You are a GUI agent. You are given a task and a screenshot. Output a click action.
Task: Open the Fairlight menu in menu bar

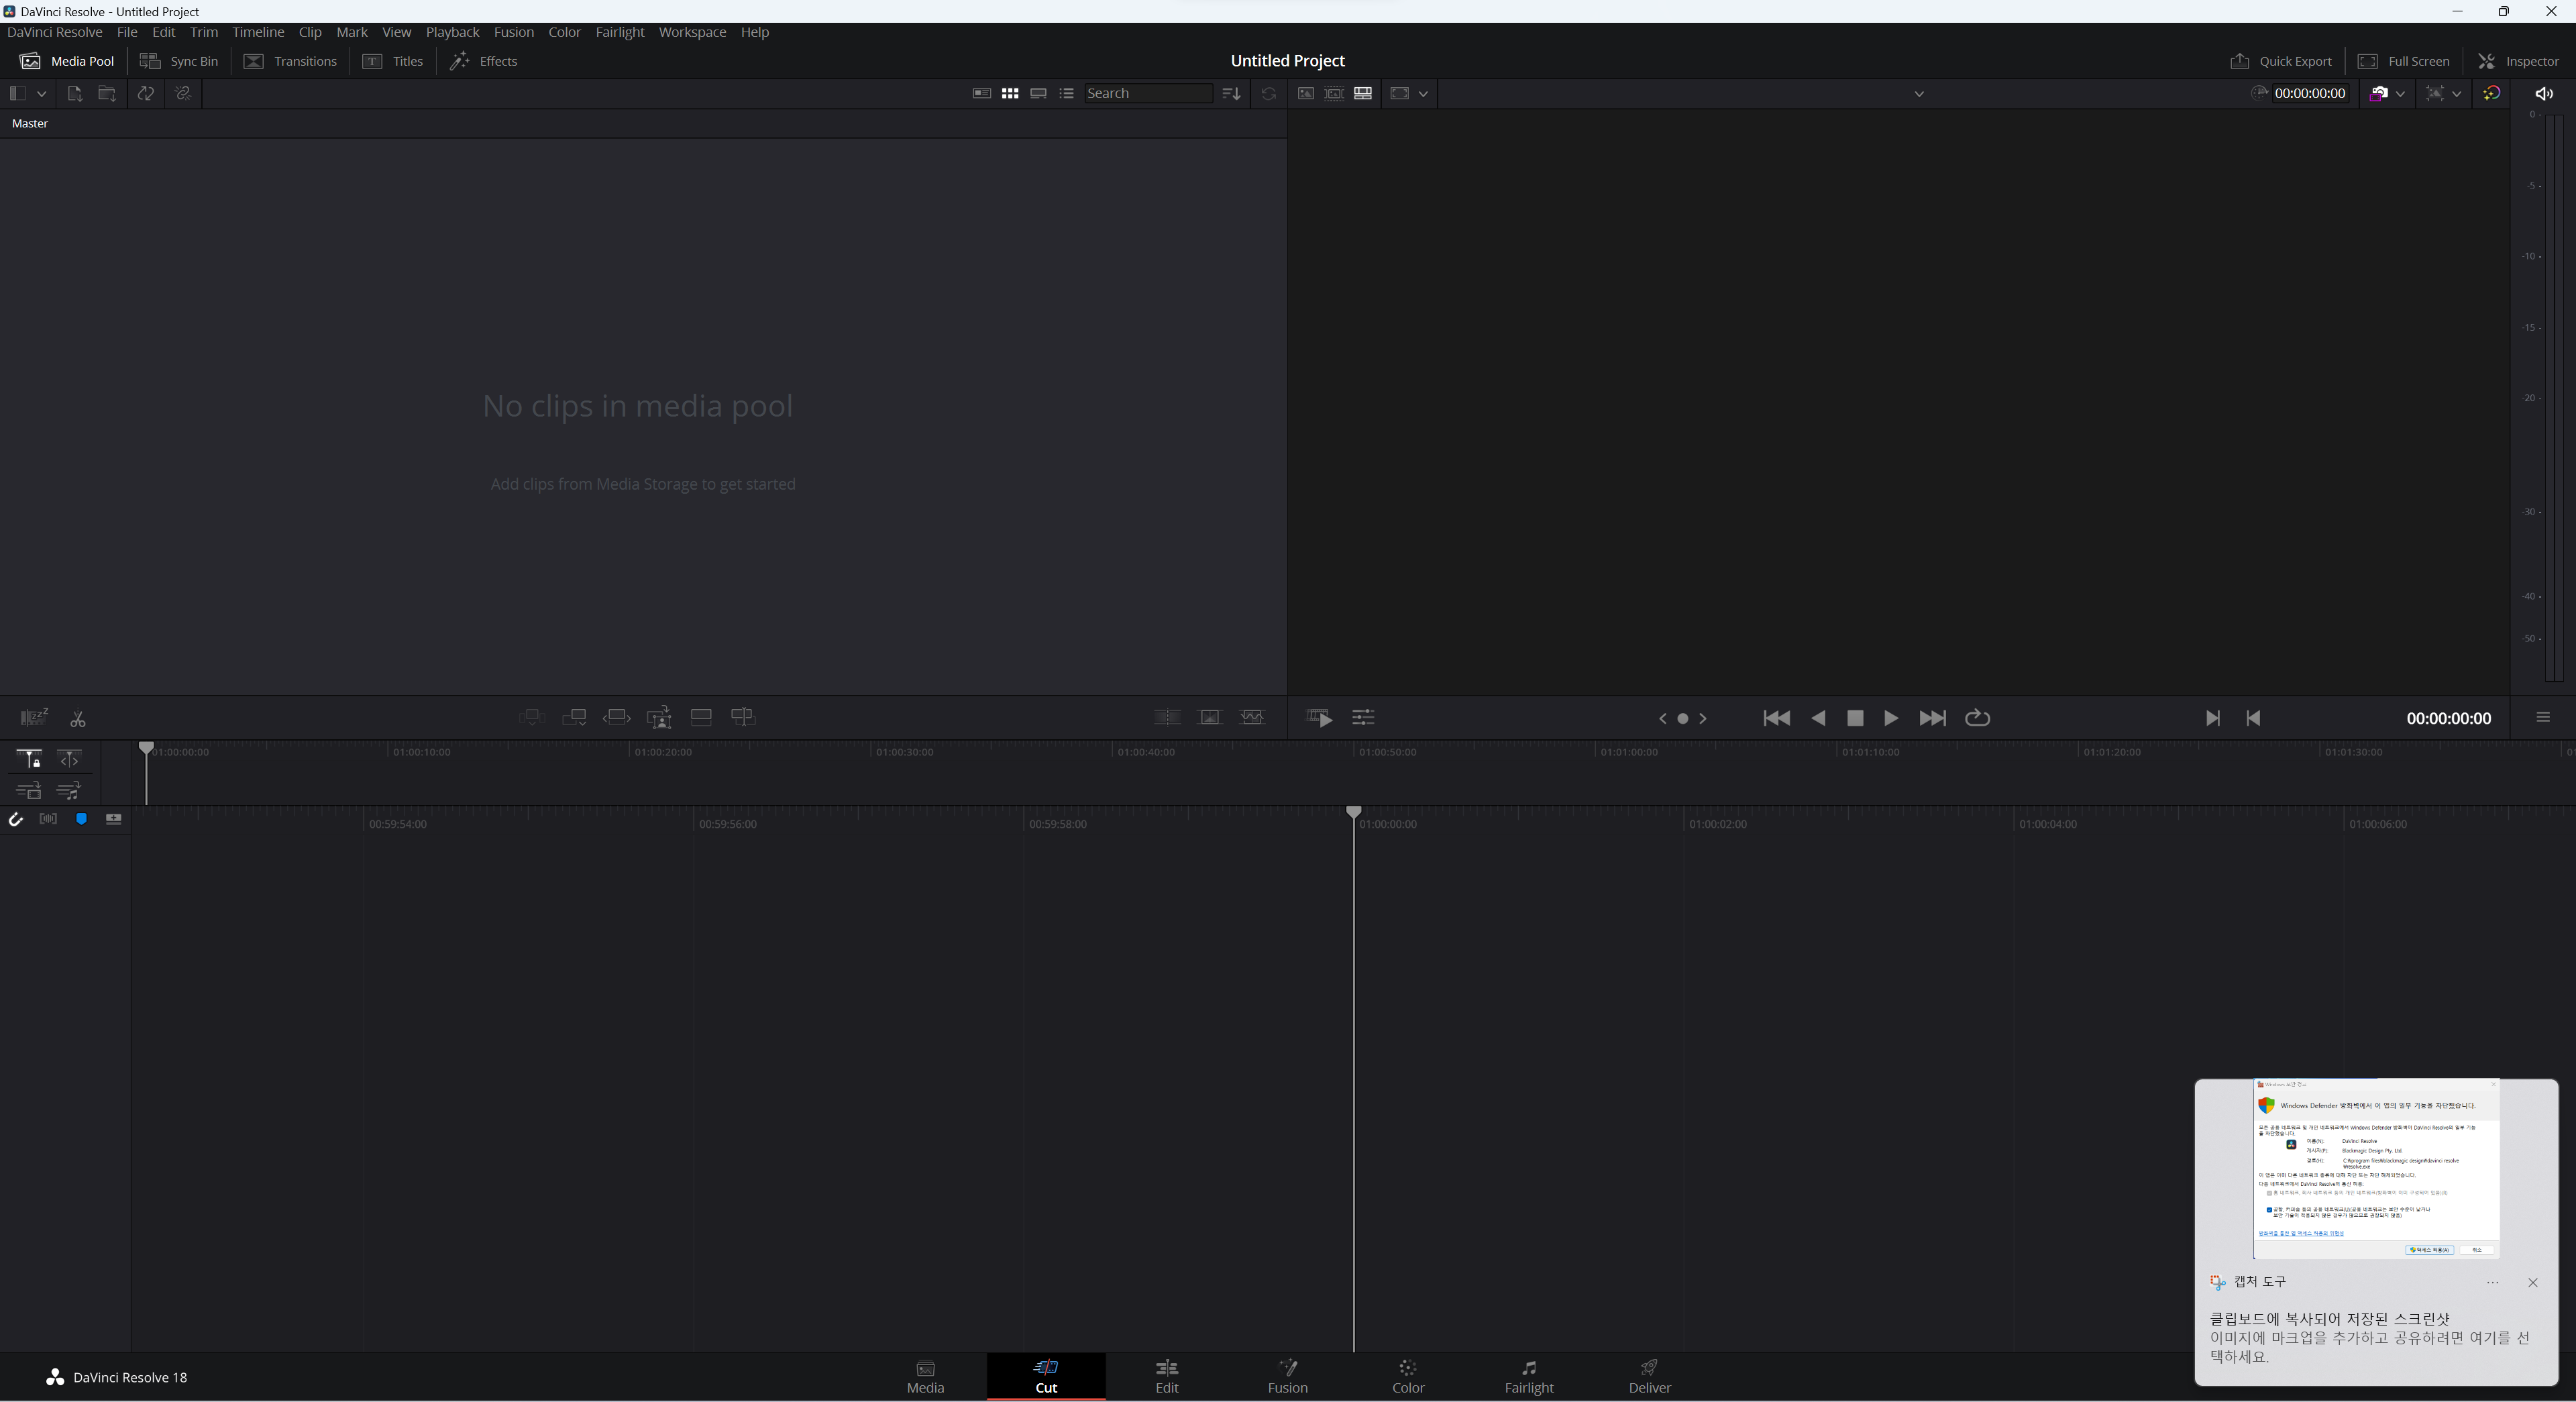(619, 32)
